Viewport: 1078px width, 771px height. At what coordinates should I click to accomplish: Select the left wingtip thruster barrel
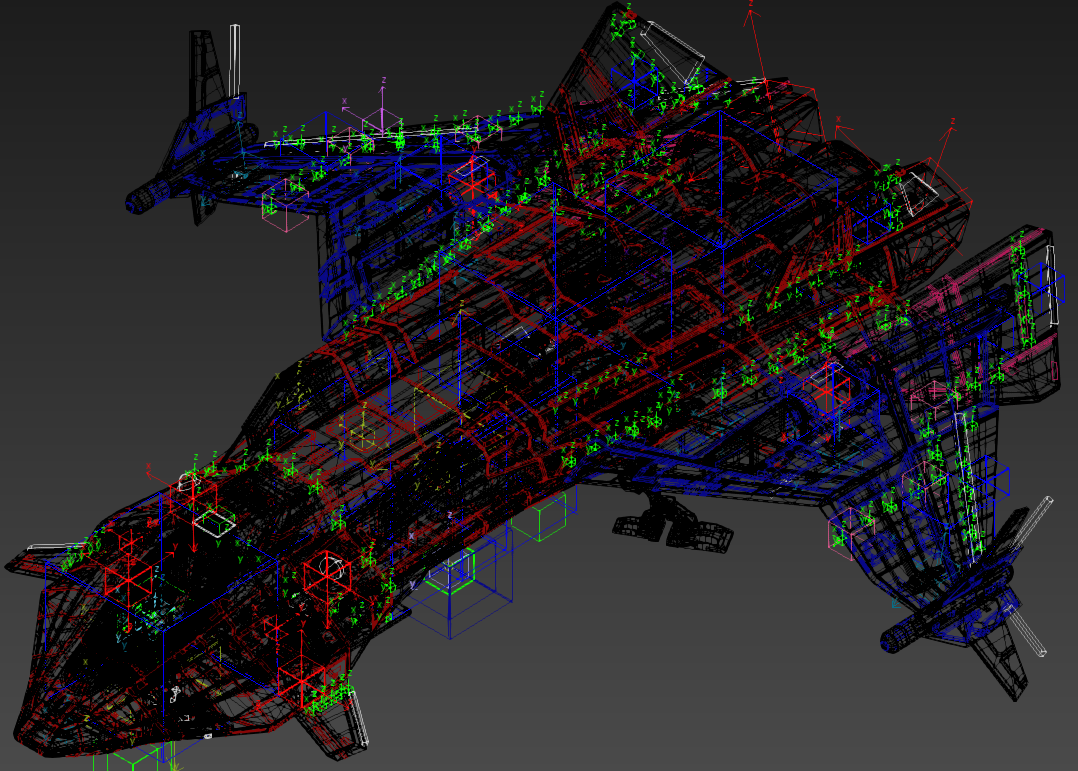click(147, 196)
